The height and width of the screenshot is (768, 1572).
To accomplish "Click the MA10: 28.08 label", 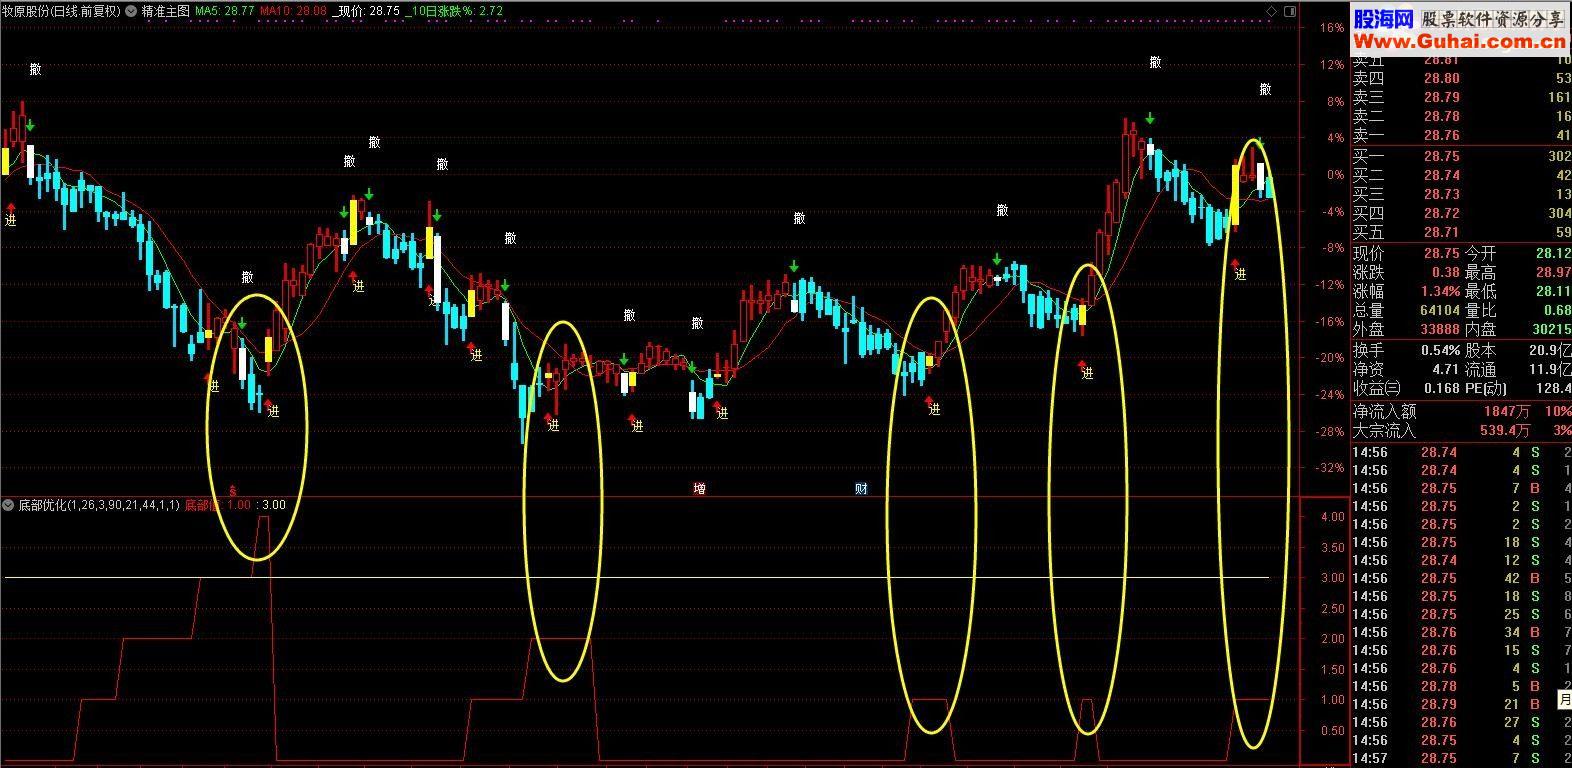I will click(293, 11).
